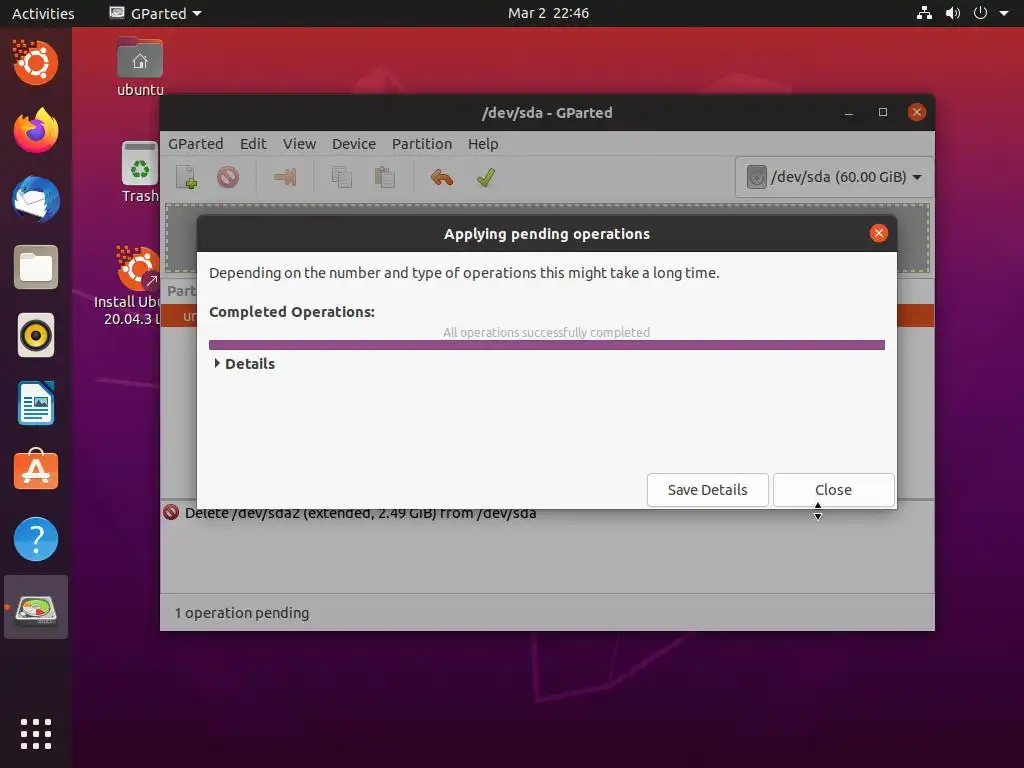Launch Thunderbird mail from the dock
This screenshot has height=768, width=1024.
35,199
